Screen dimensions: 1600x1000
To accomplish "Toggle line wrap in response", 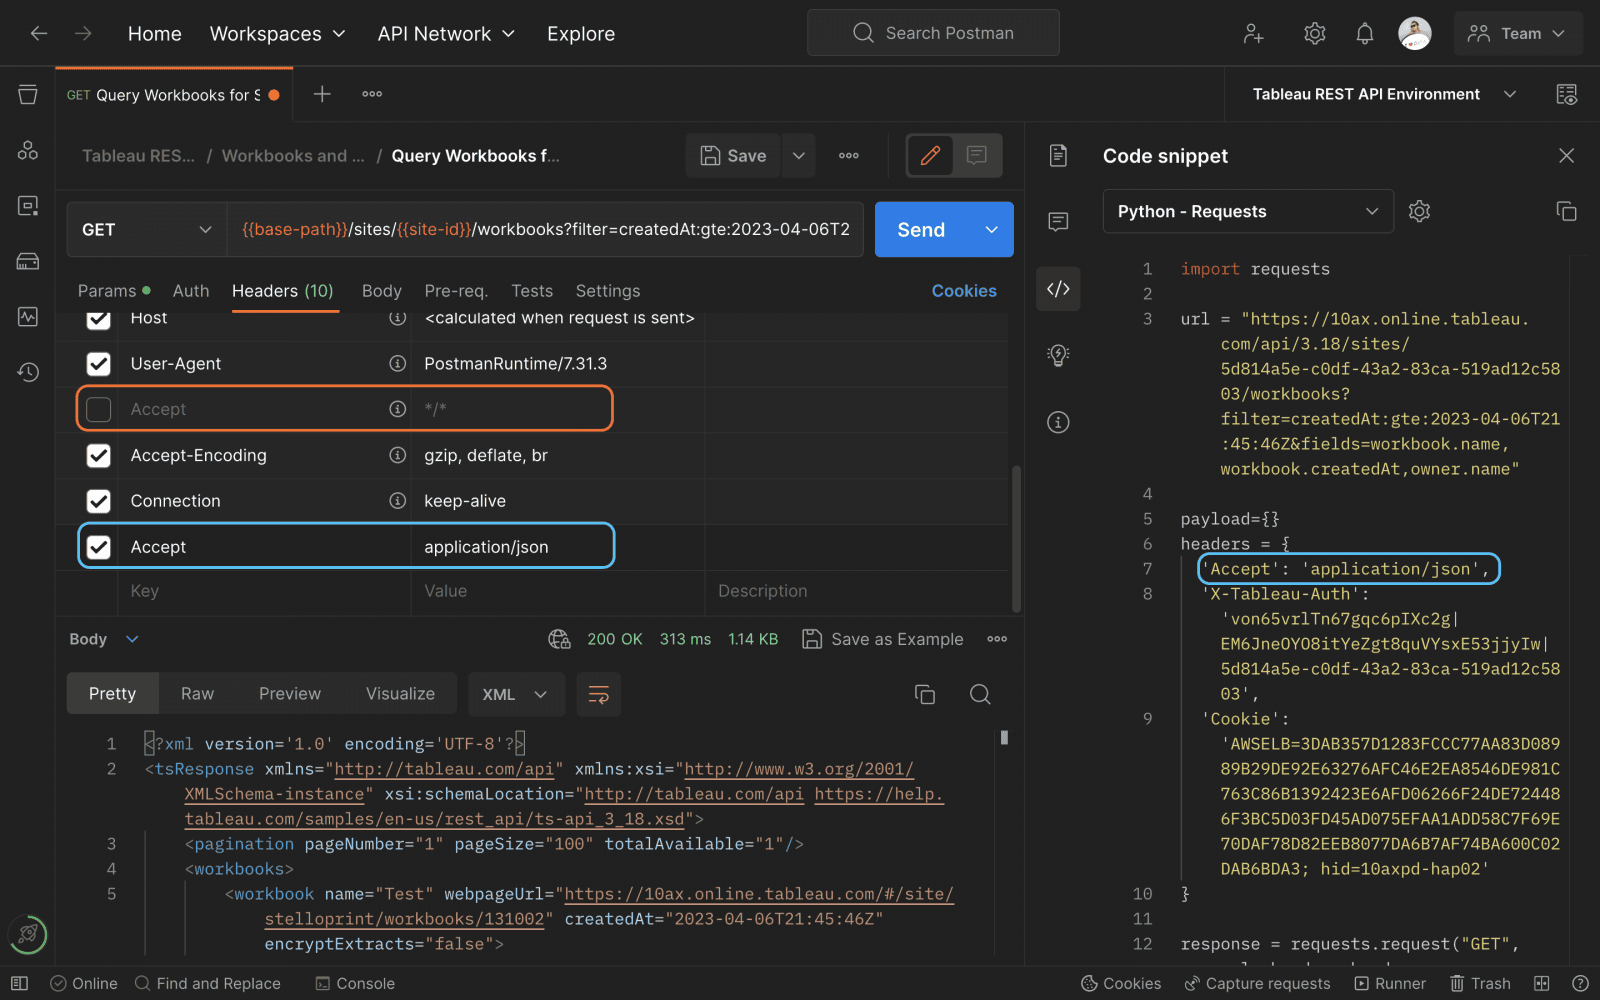I will [x=599, y=694].
